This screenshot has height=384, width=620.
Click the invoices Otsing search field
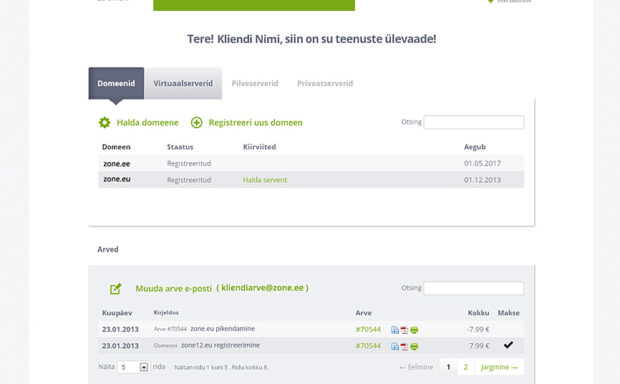[474, 288]
